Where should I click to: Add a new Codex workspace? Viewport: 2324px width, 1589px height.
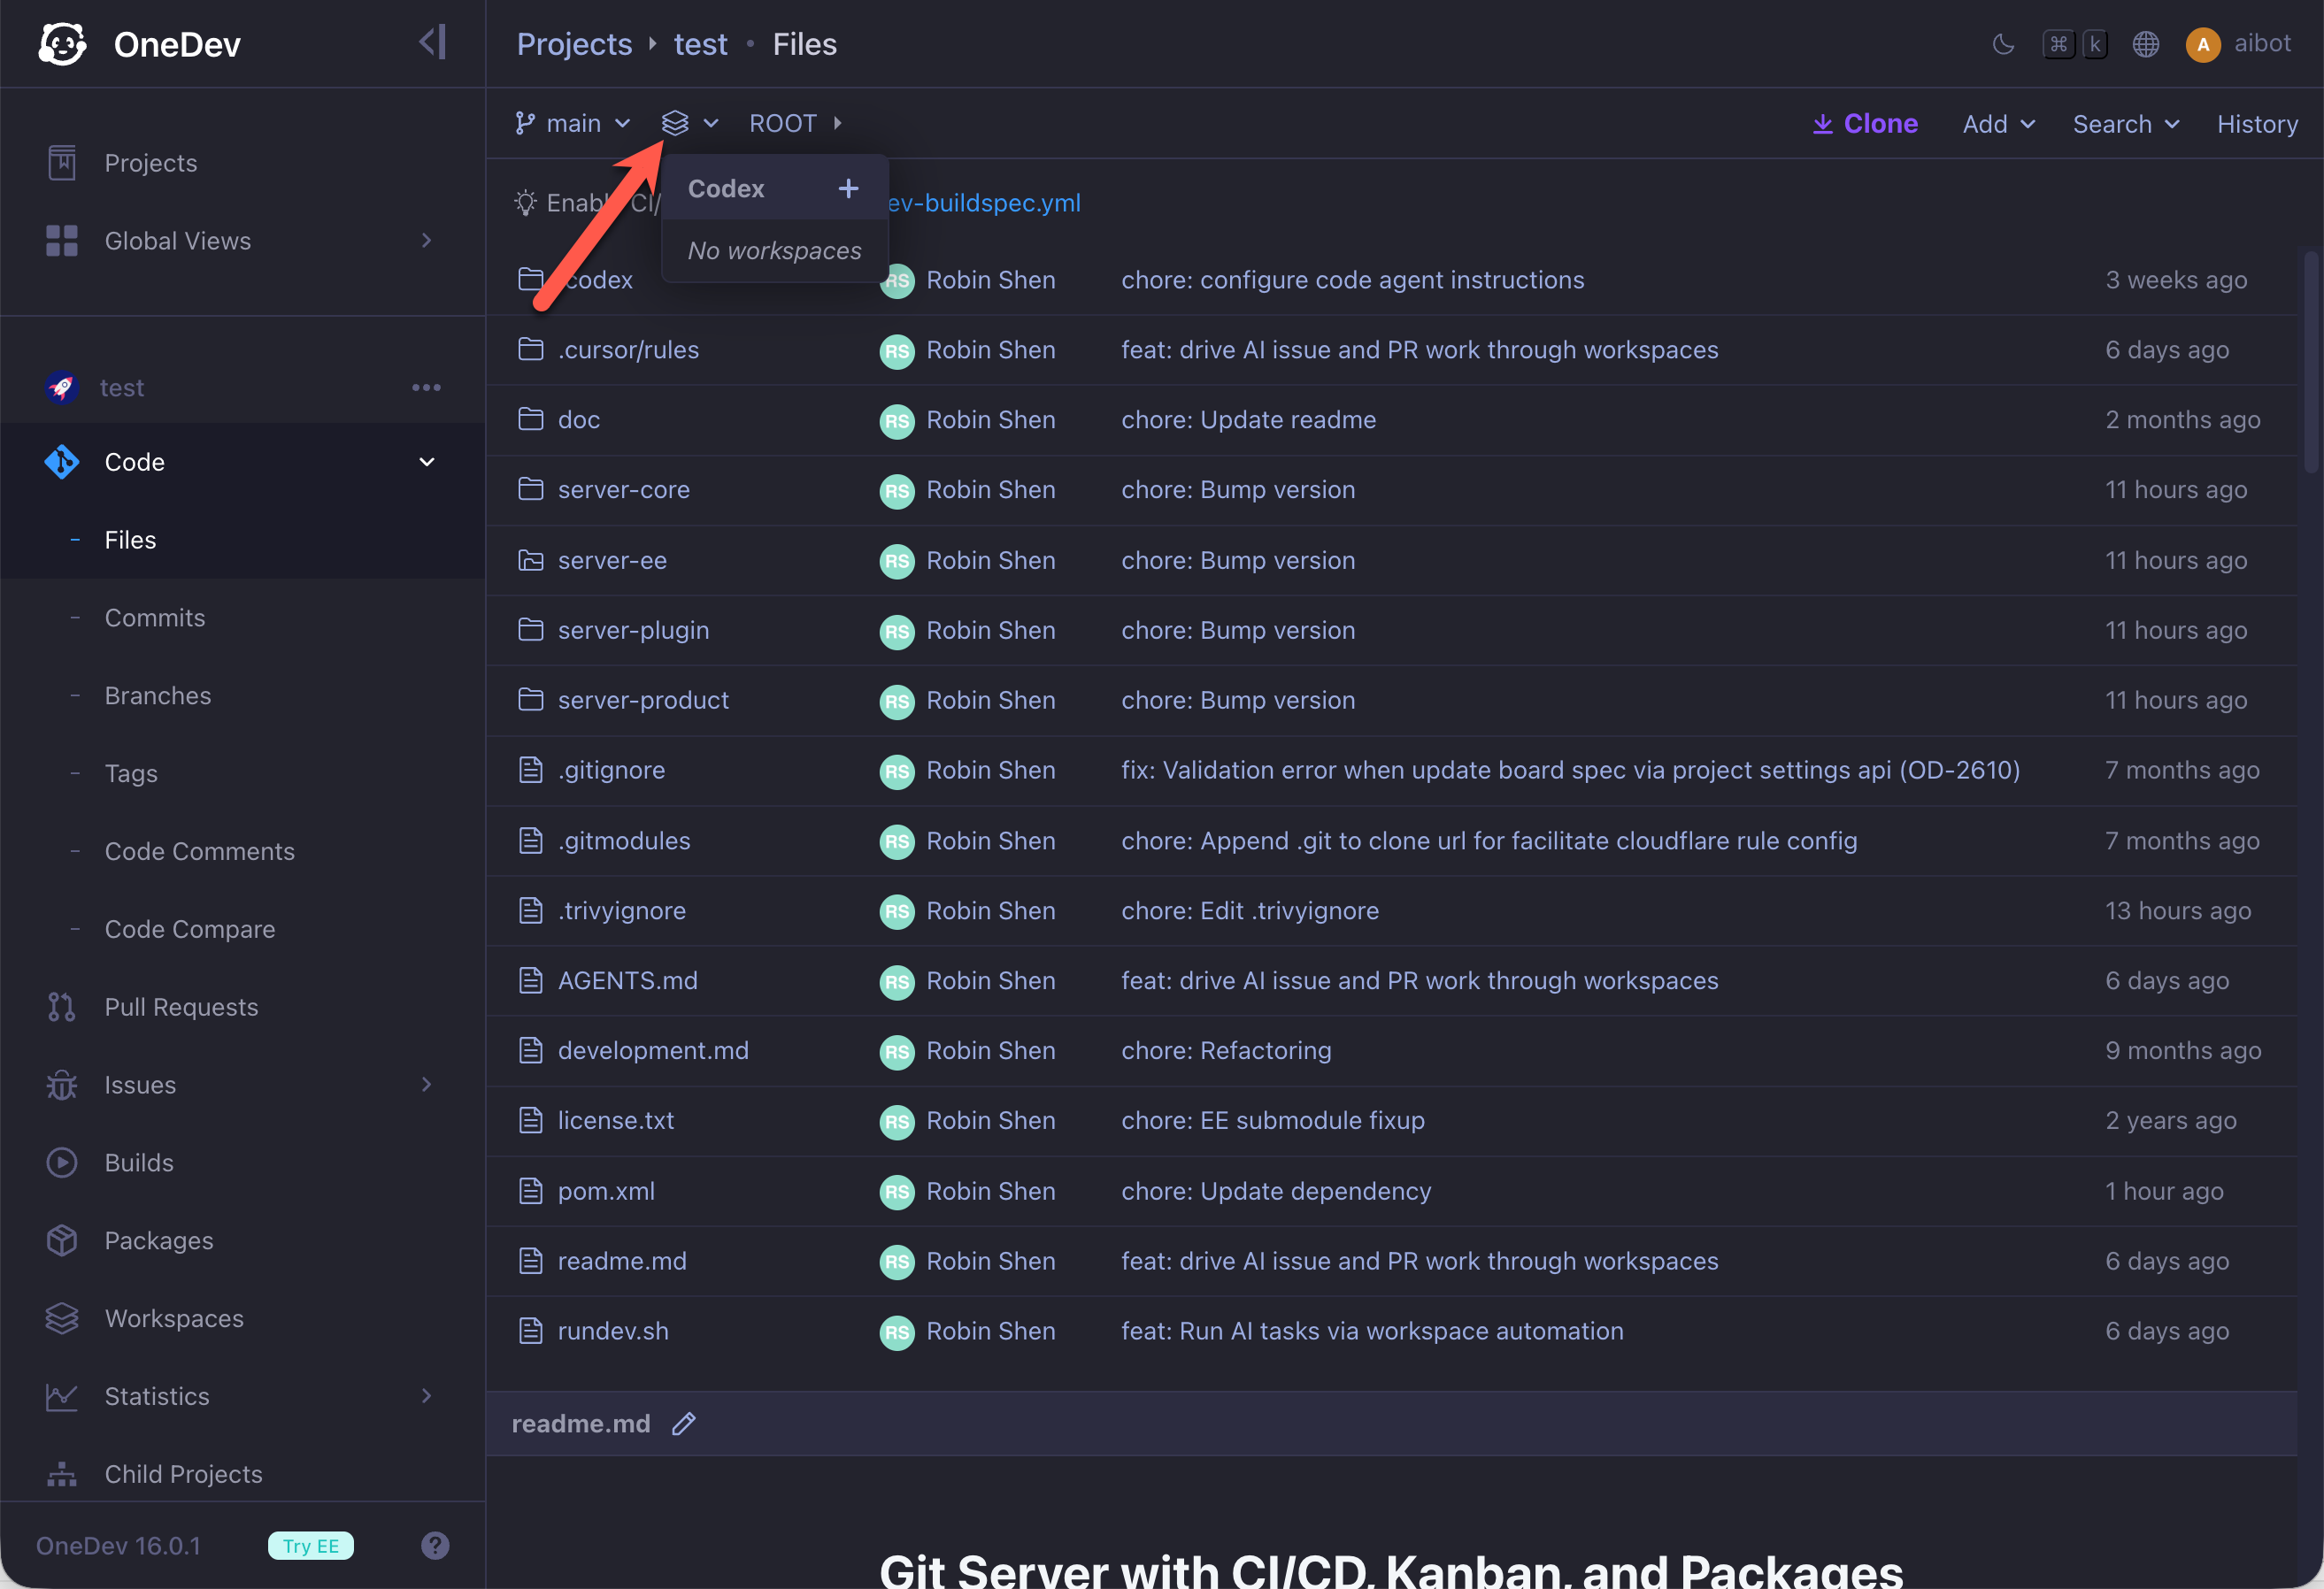tap(848, 188)
